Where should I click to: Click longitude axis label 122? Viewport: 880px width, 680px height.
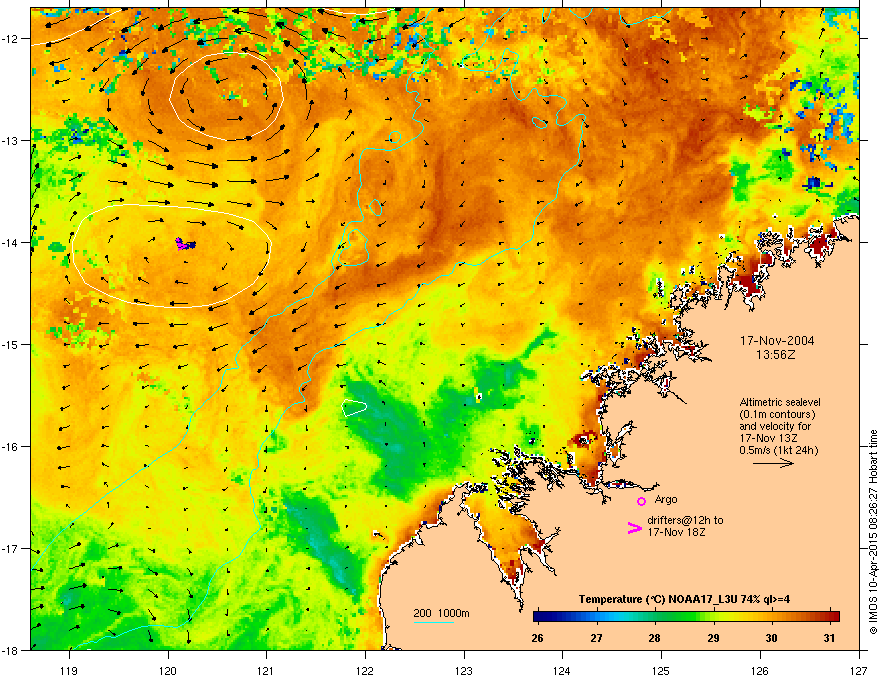[365, 670]
